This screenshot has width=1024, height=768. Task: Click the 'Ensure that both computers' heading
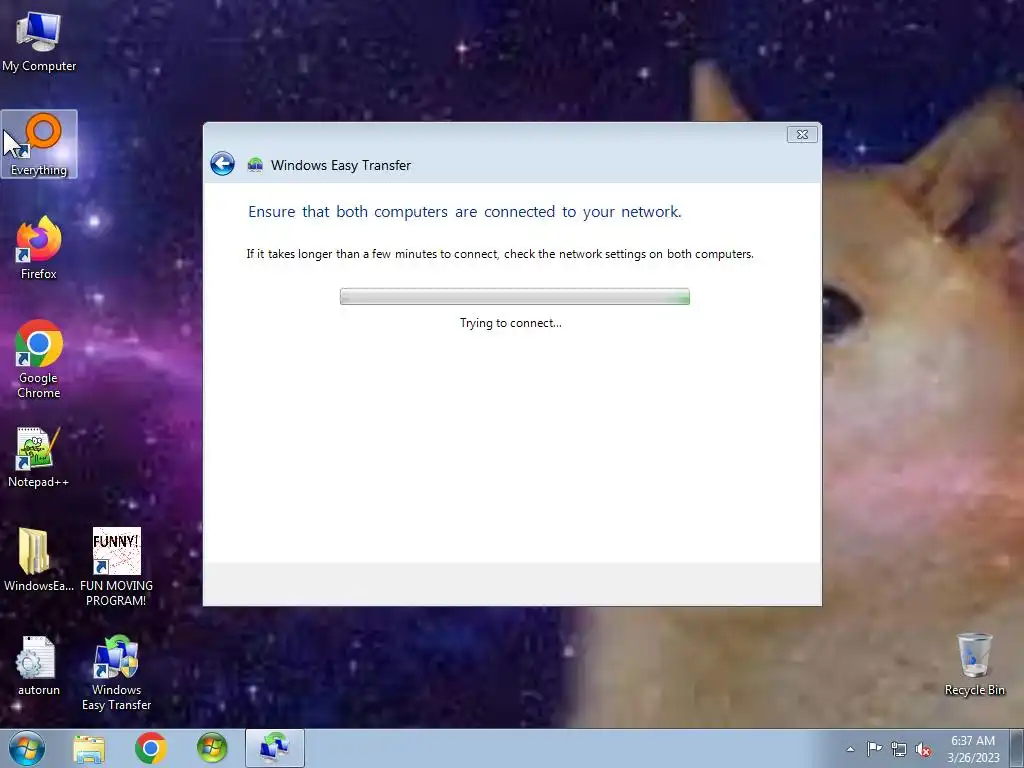point(464,212)
